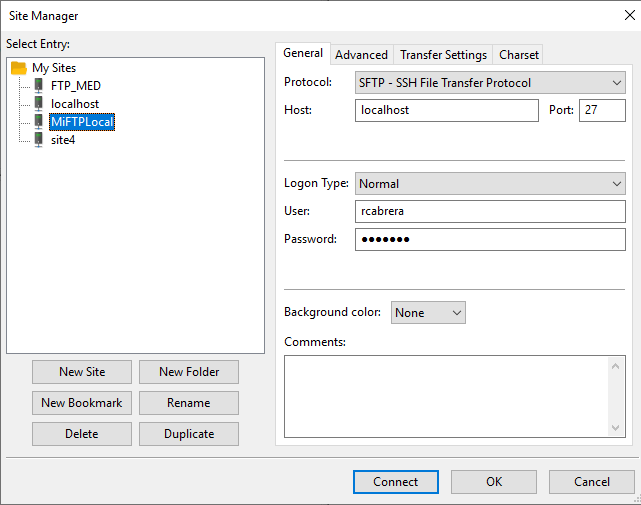Image resolution: width=641 pixels, height=505 pixels.
Task: Click the New Bookmark button
Action: click(82, 403)
